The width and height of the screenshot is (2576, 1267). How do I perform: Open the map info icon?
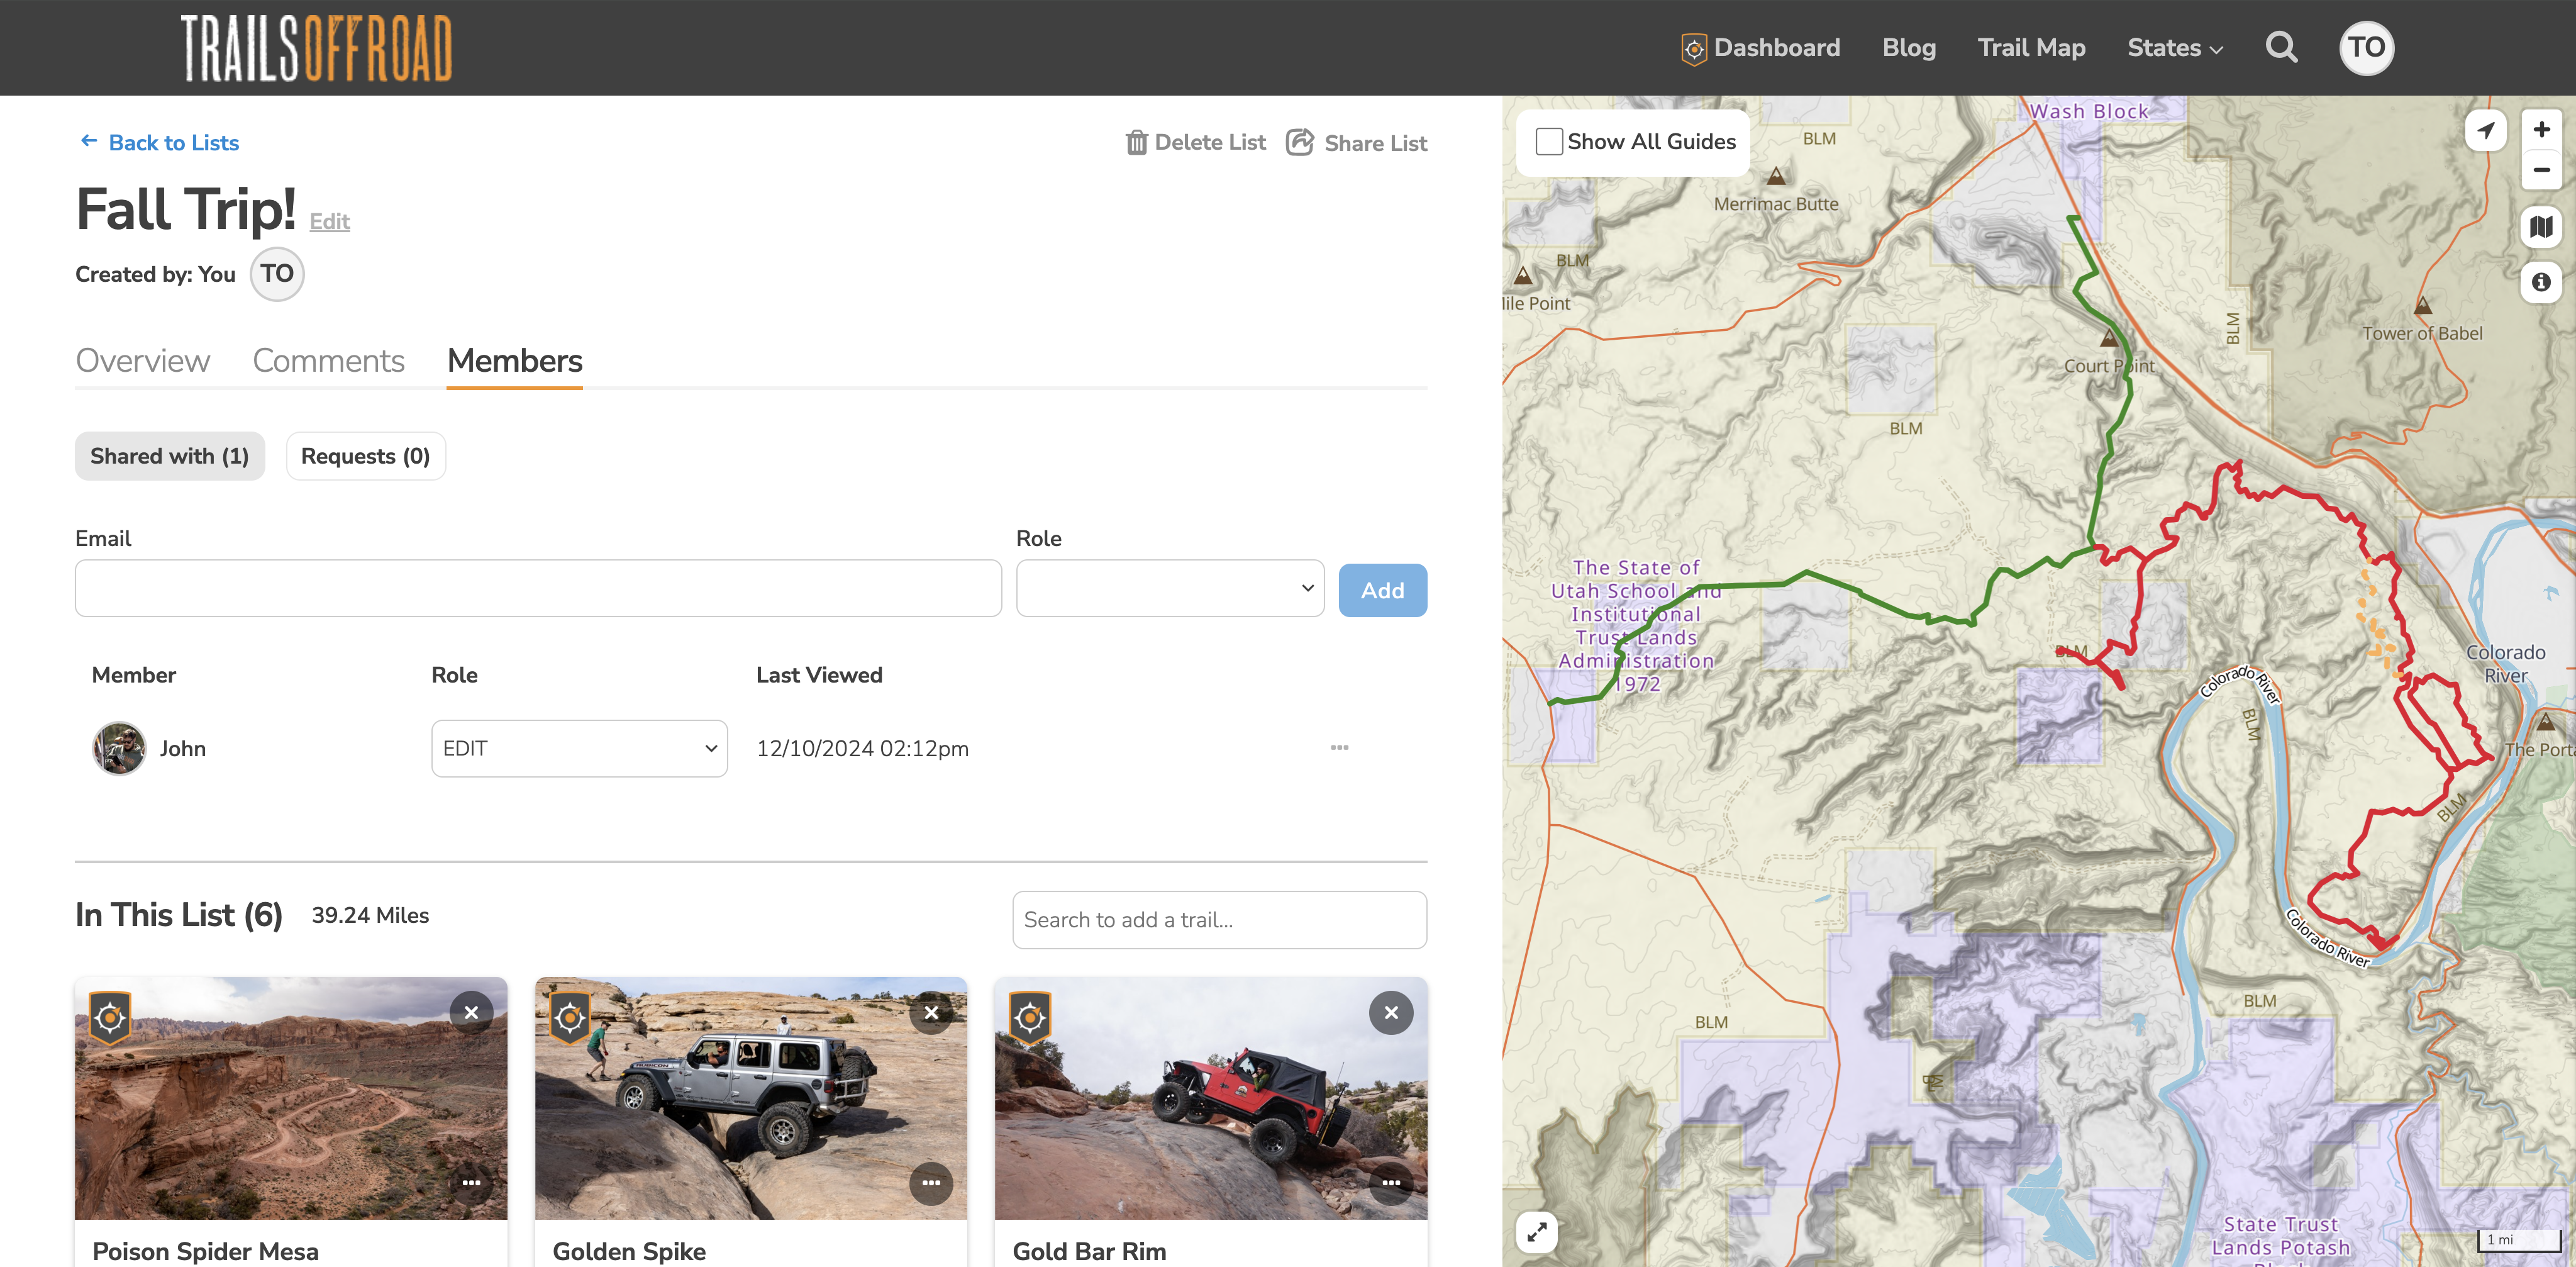(2541, 282)
